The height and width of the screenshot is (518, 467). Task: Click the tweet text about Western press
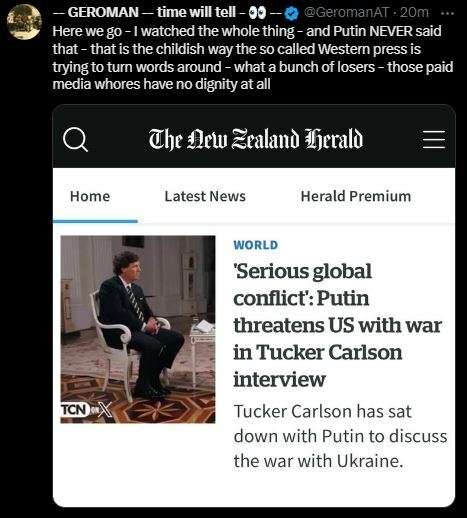point(253,58)
